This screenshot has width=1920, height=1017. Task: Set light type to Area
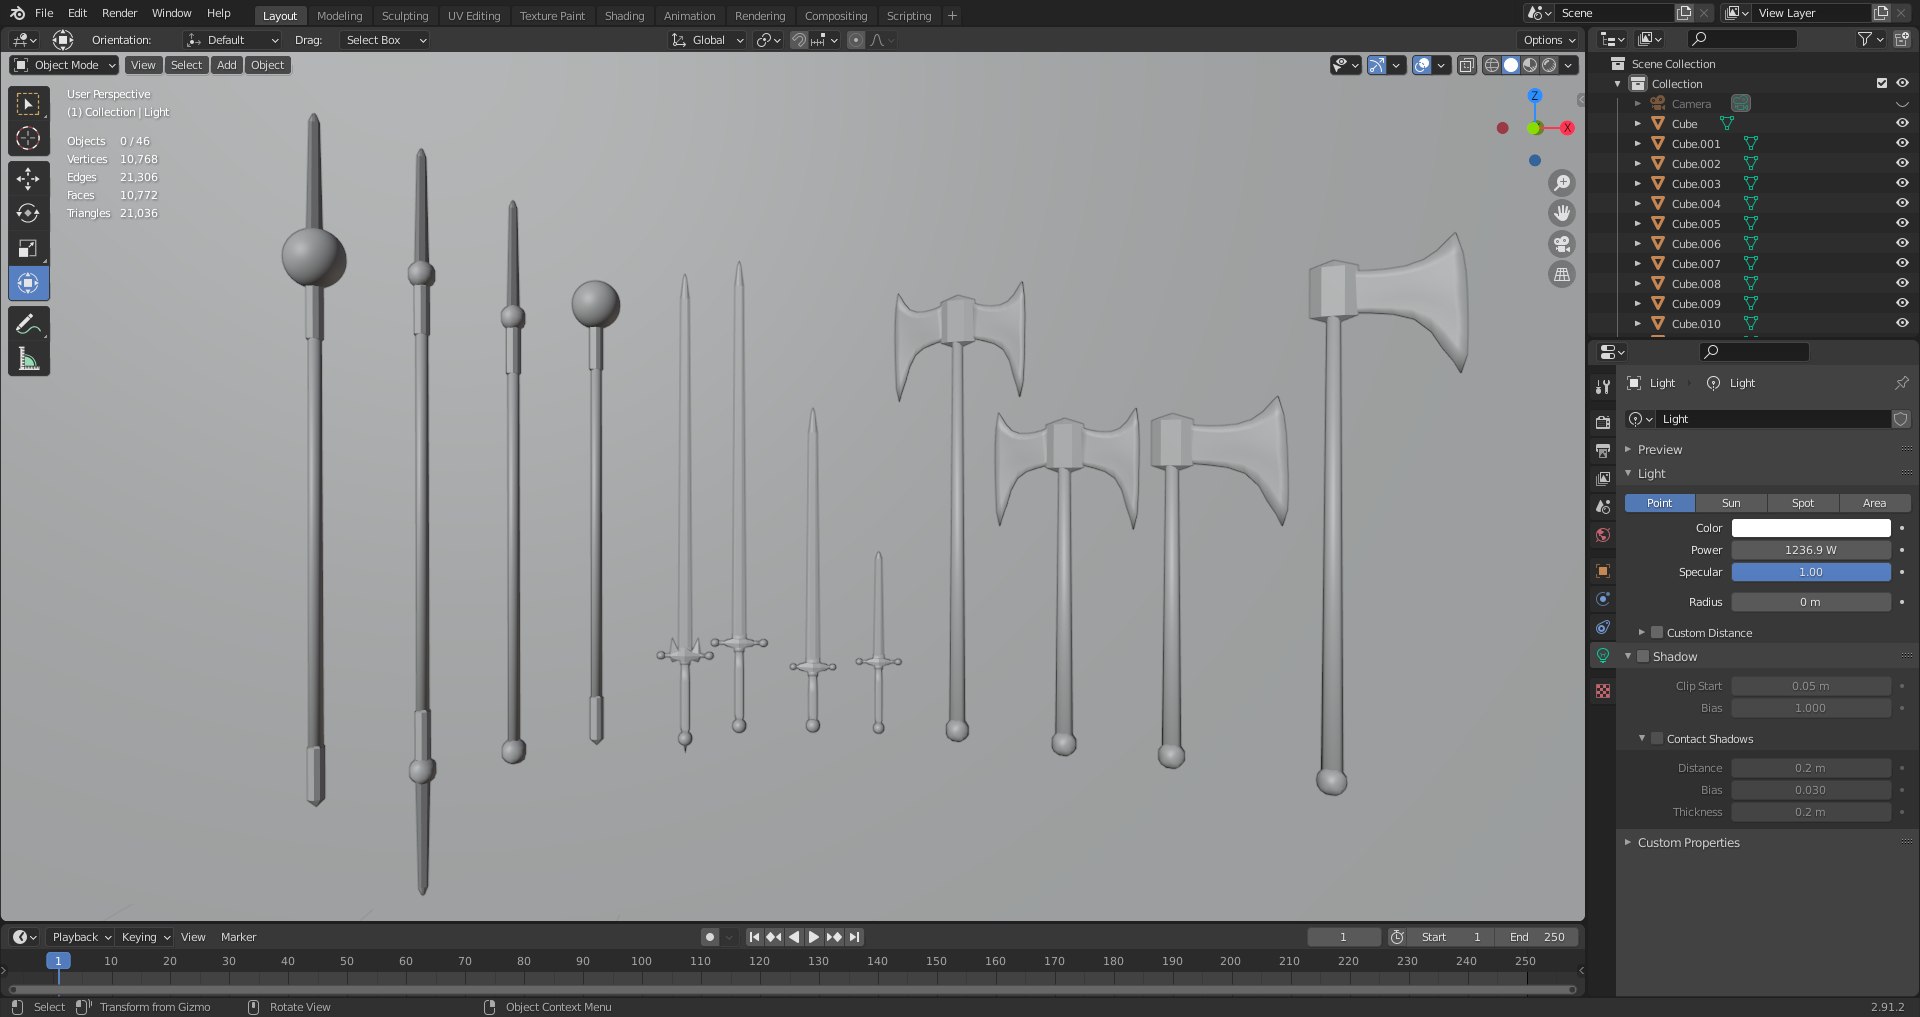[1875, 503]
